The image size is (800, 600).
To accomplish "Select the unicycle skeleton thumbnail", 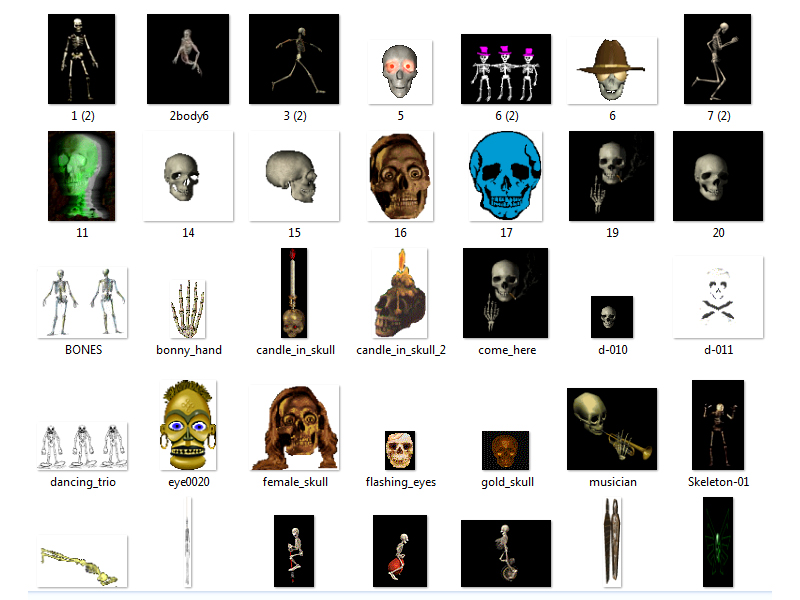I will 506,554.
